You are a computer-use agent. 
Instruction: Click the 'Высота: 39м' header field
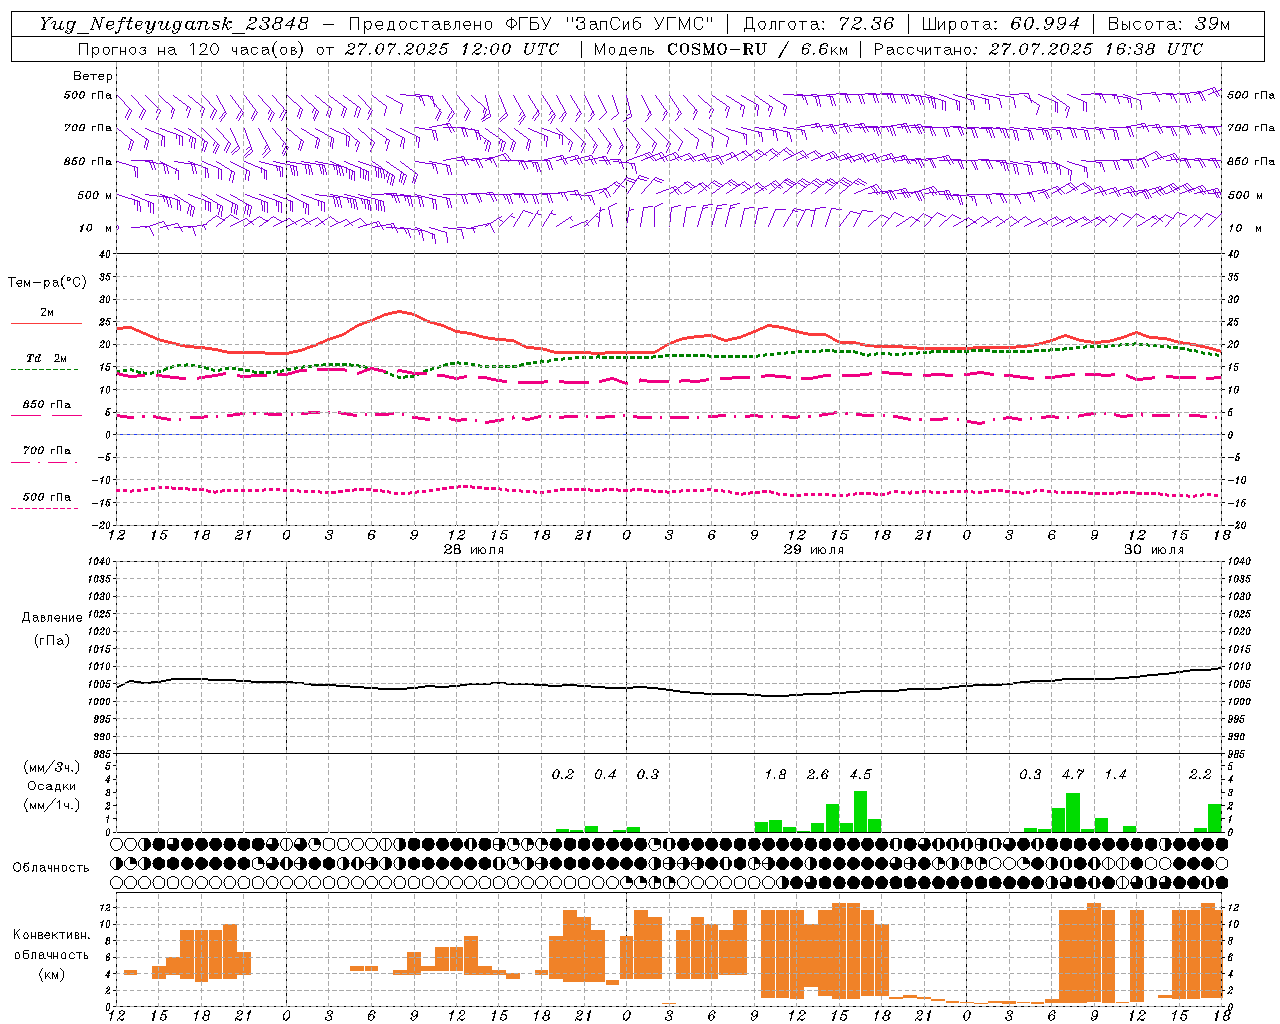pyautogui.click(x=1169, y=24)
